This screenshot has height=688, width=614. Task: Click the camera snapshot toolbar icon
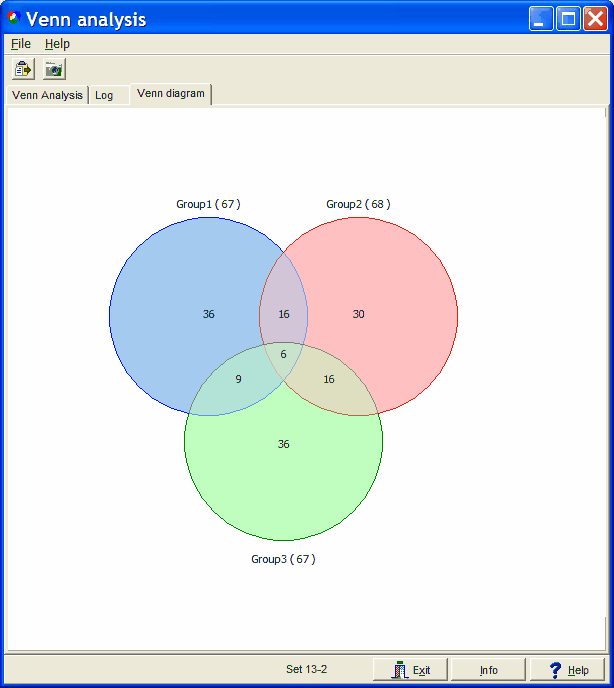tap(54, 69)
